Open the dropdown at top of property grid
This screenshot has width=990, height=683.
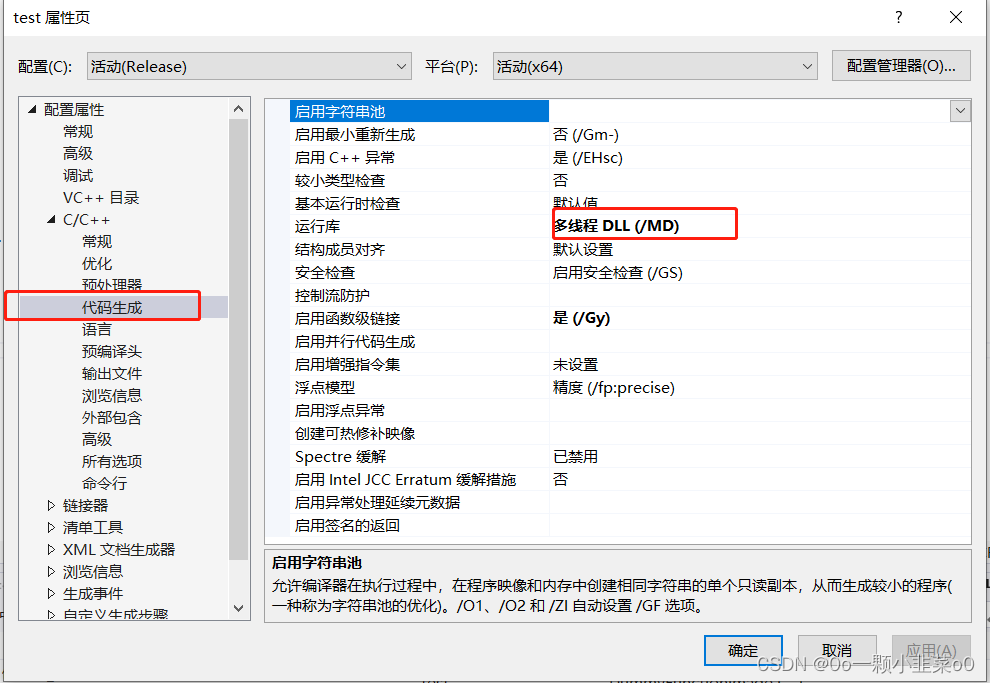pyautogui.click(x=960, y=110)
